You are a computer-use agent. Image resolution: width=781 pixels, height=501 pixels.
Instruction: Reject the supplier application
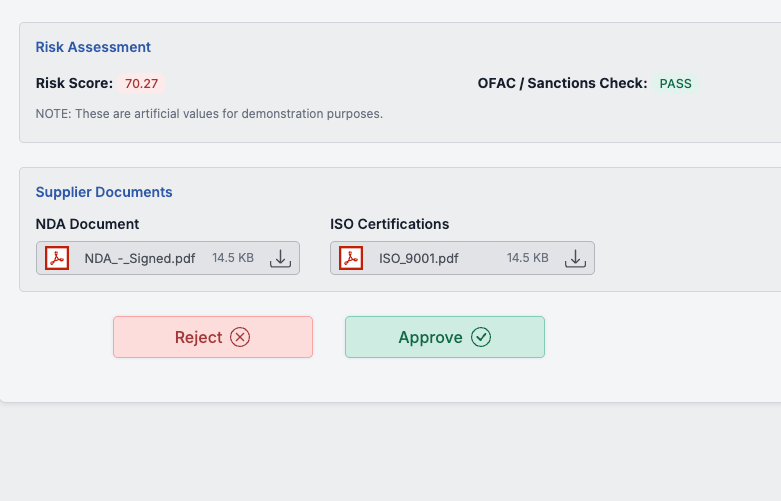click(x=213, y=337)
